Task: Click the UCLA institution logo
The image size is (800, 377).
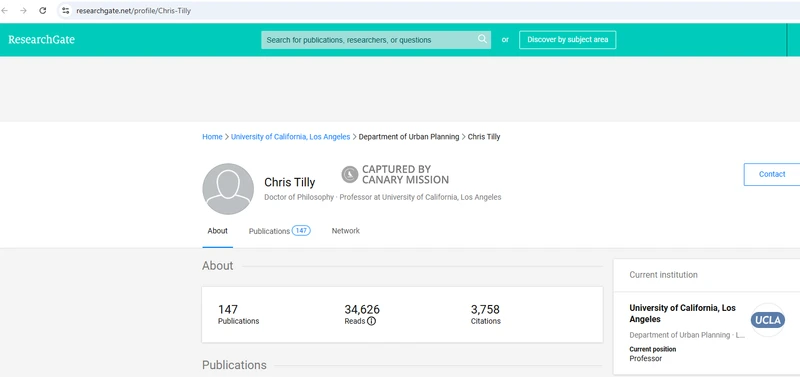Action: point(767,320)
